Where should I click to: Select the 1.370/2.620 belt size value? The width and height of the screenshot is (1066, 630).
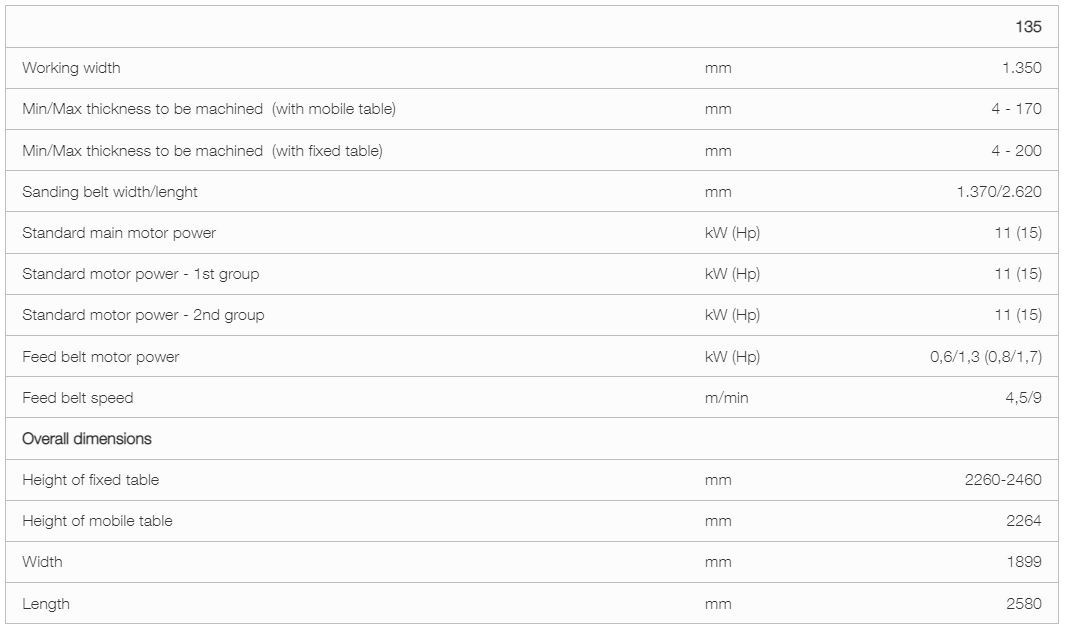[999, 192]
